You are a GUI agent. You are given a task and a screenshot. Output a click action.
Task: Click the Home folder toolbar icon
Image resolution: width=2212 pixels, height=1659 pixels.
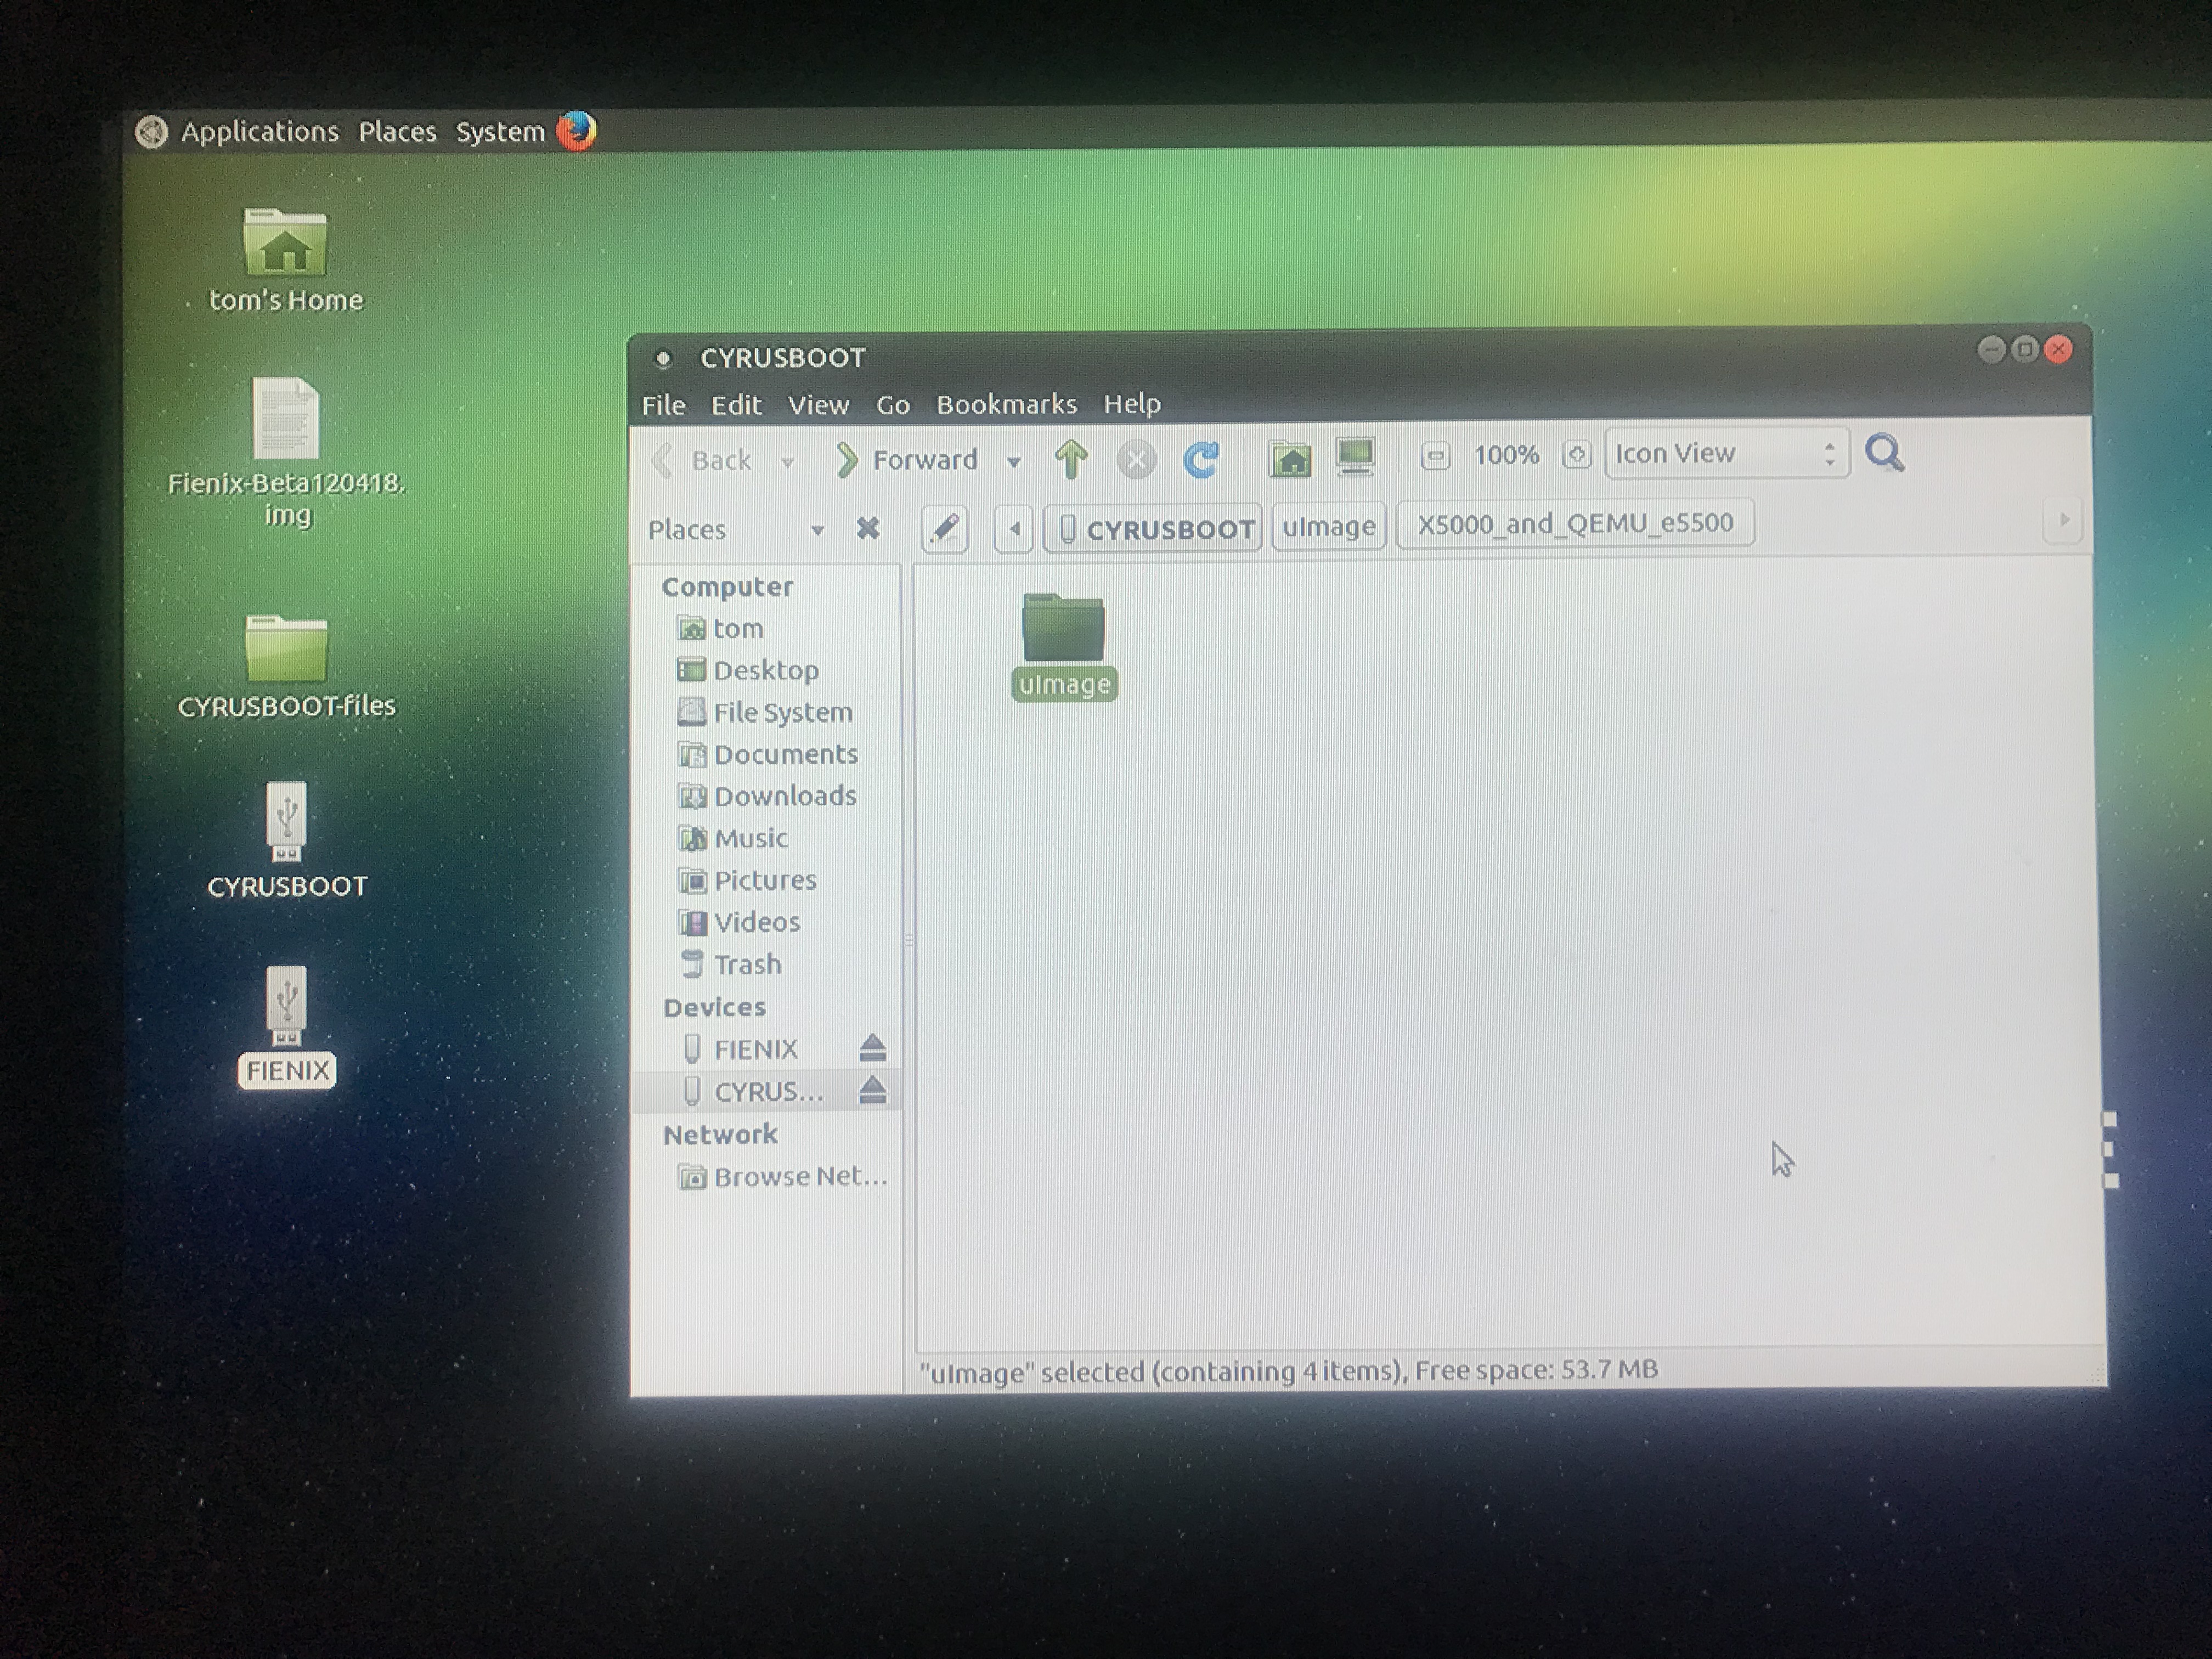[x=1290, y=459]
